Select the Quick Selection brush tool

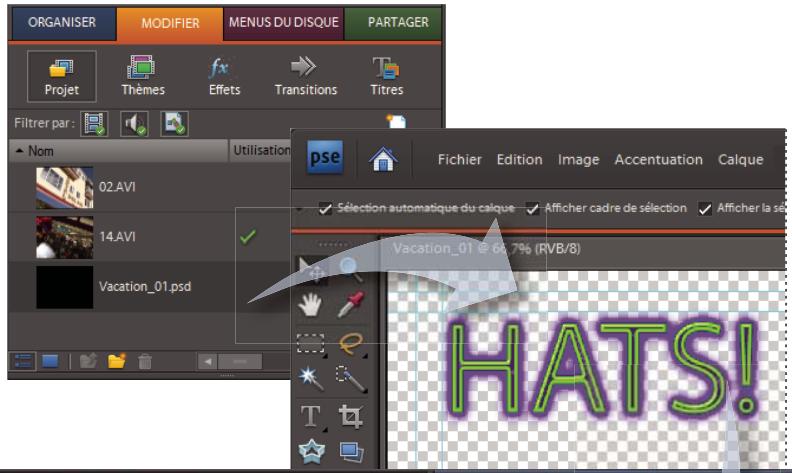351,379
